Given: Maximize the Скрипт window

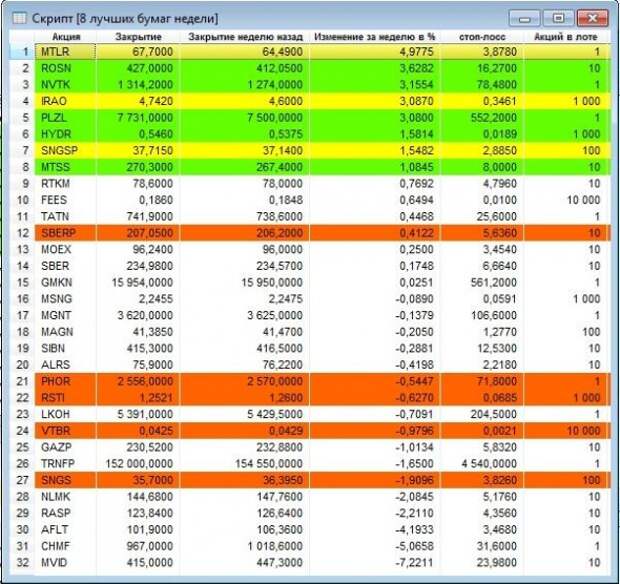Looking at the screenshot, I should click(x=558, y=18).
